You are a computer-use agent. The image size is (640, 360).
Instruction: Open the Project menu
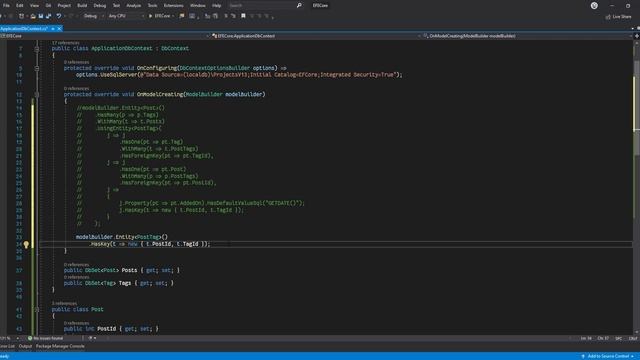(64, 6)
